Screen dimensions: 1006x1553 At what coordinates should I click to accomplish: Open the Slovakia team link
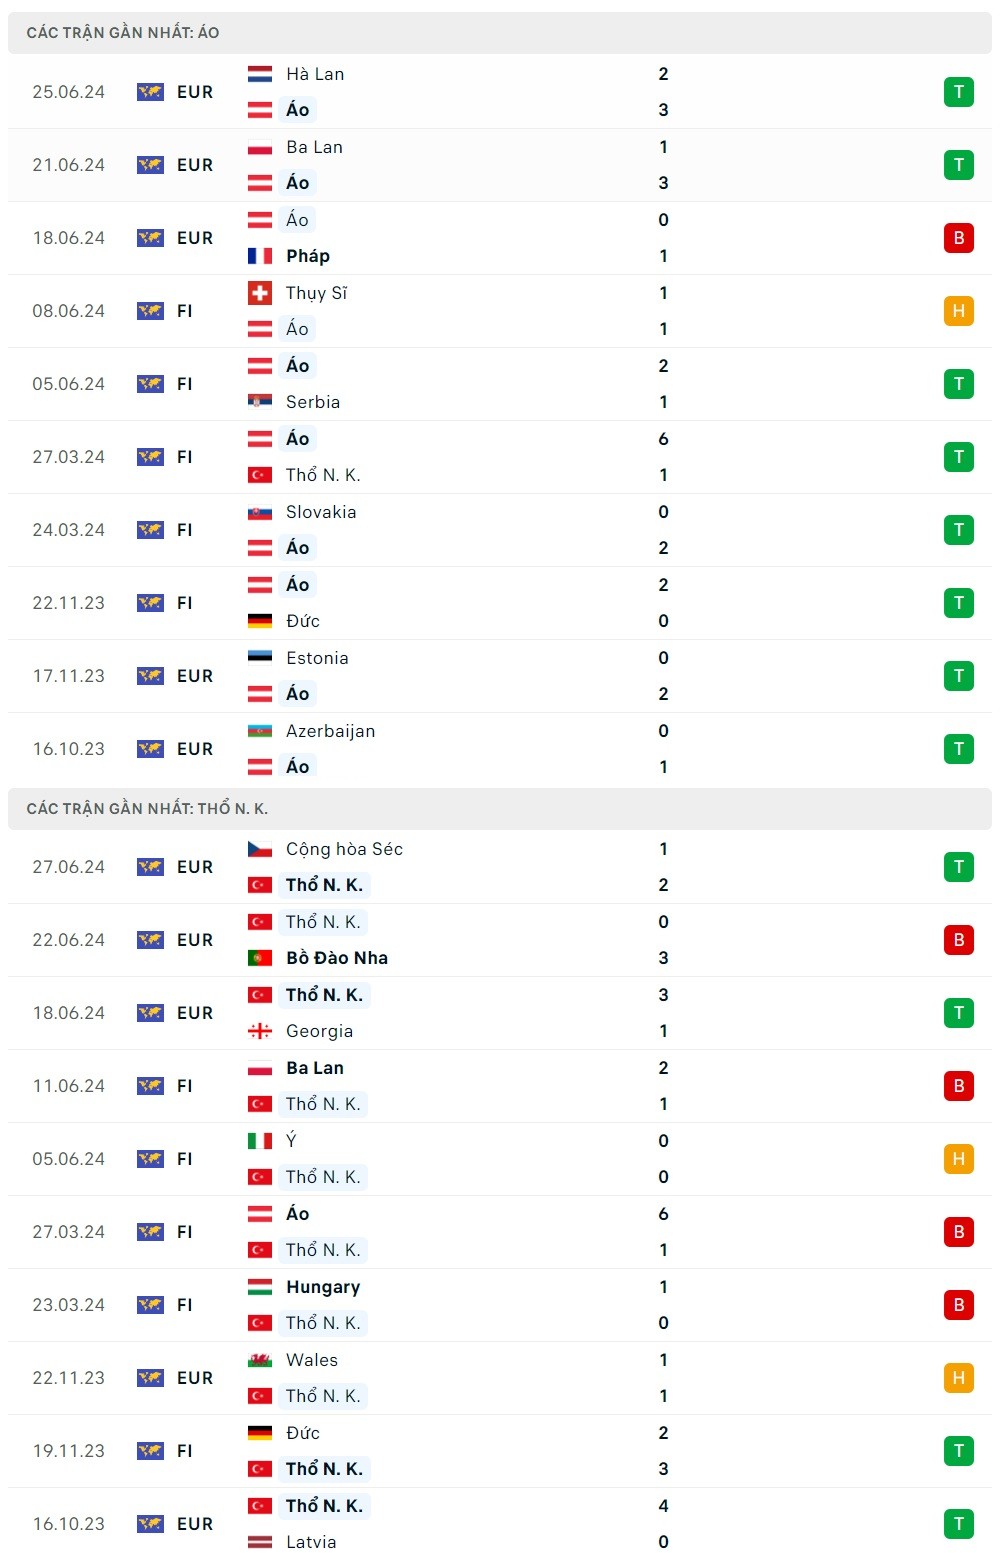321,512
